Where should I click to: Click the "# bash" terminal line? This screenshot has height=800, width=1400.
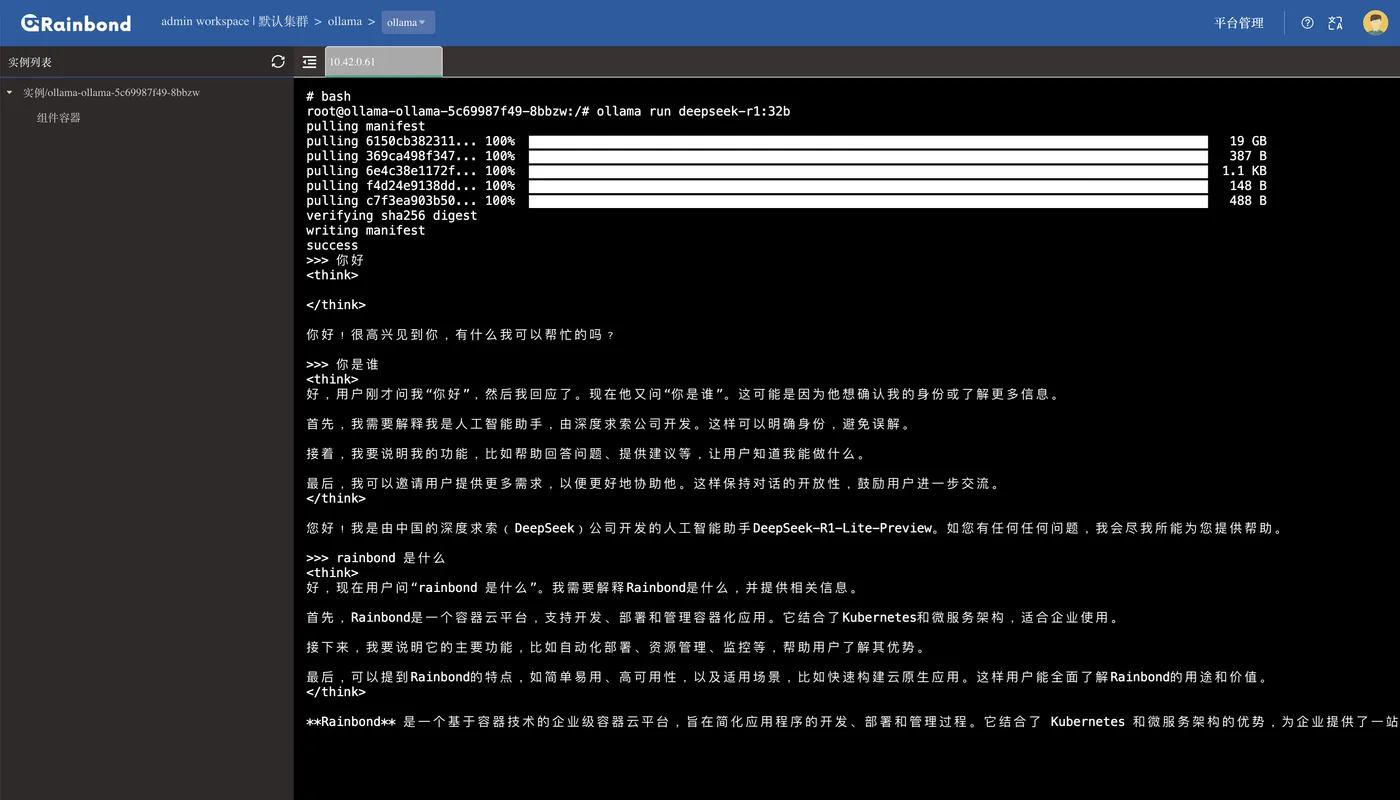pos(329,97)
